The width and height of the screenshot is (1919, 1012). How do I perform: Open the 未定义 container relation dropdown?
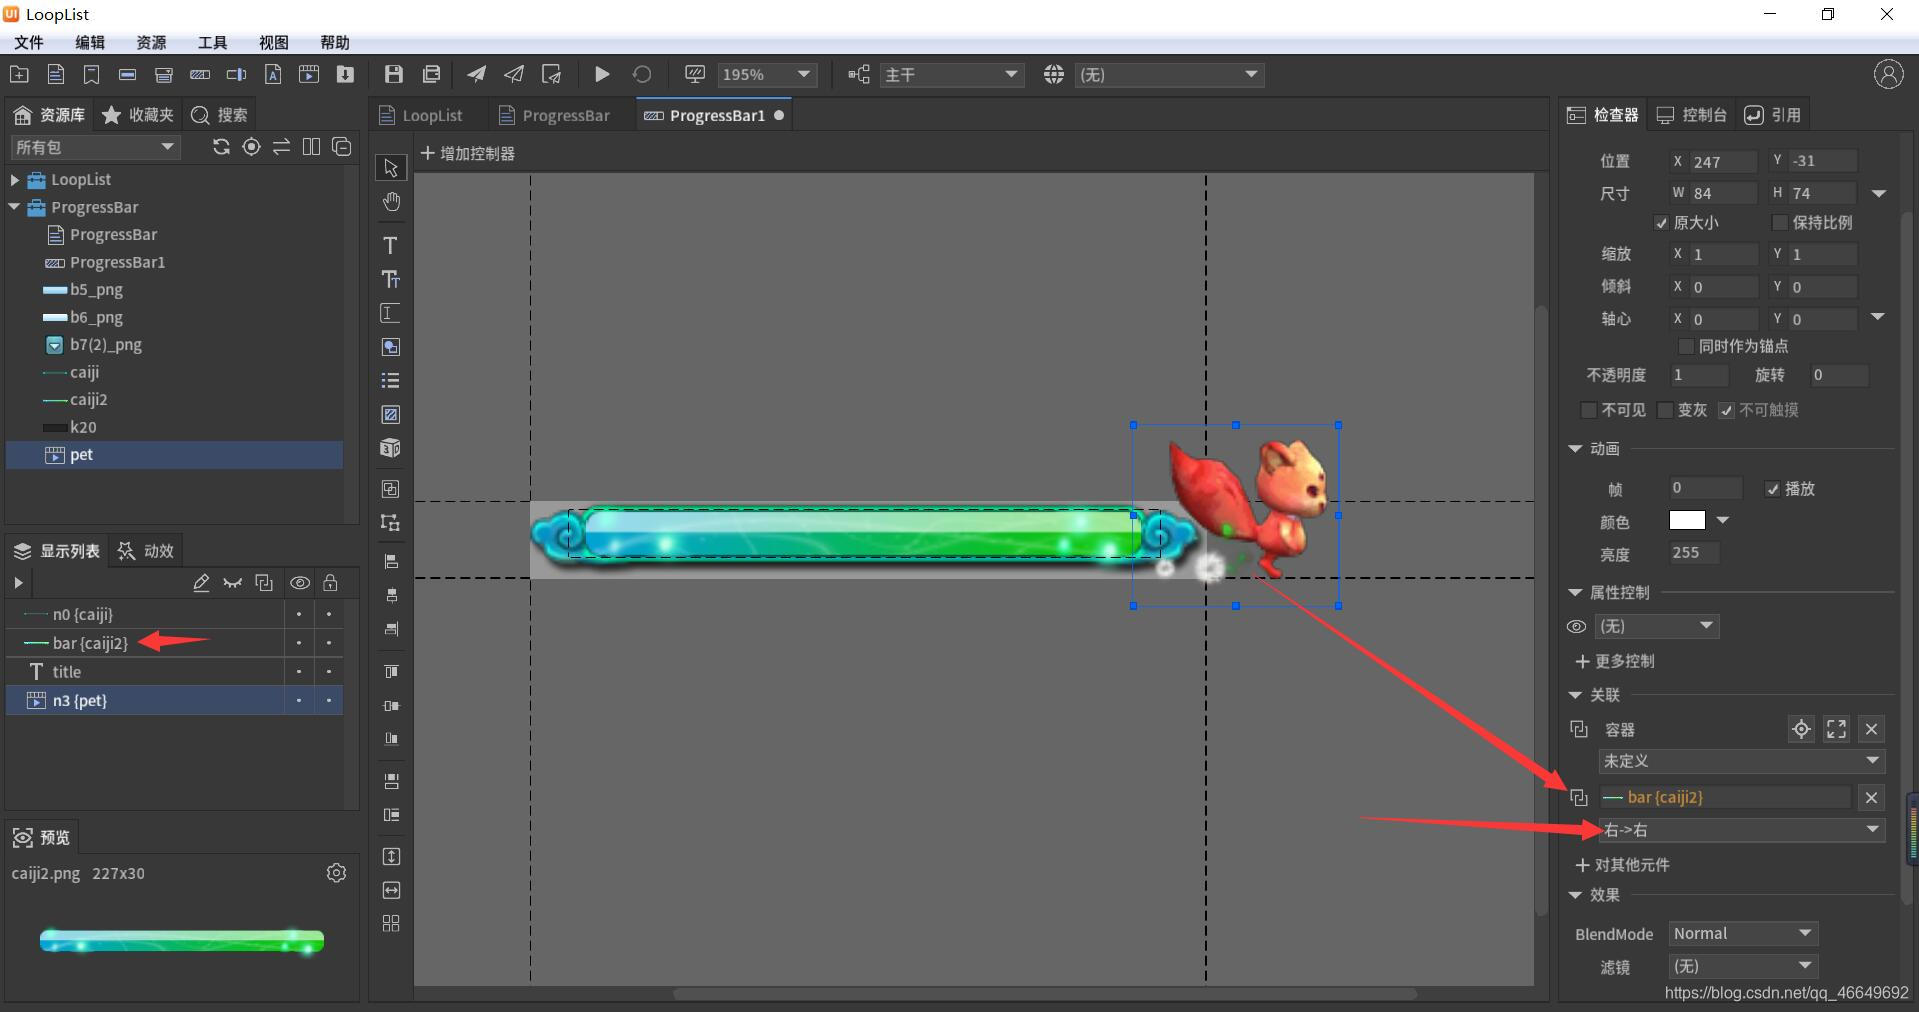click(1741, 761)
